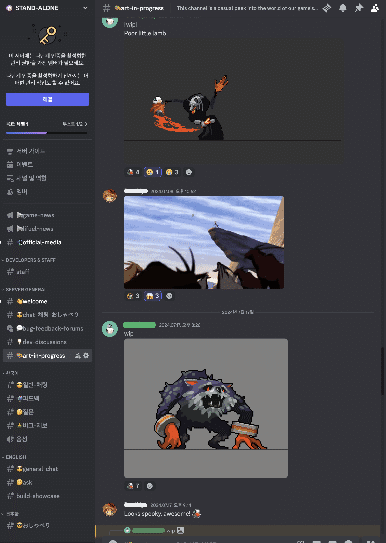The image size is (386, 543).
Task: Toggle first reaction with count 4 under reaper
Action: coord(133,172)
